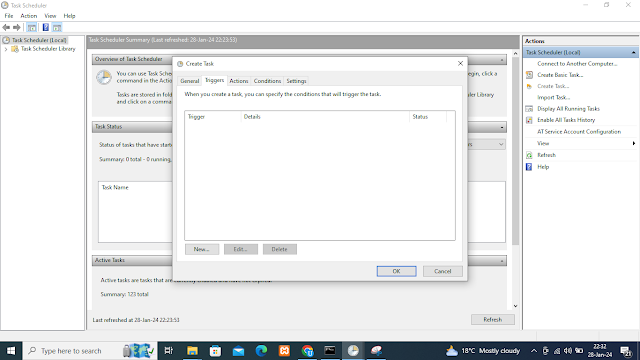
Task: Click Delete trigger button
Action: [x=280, y=249]
